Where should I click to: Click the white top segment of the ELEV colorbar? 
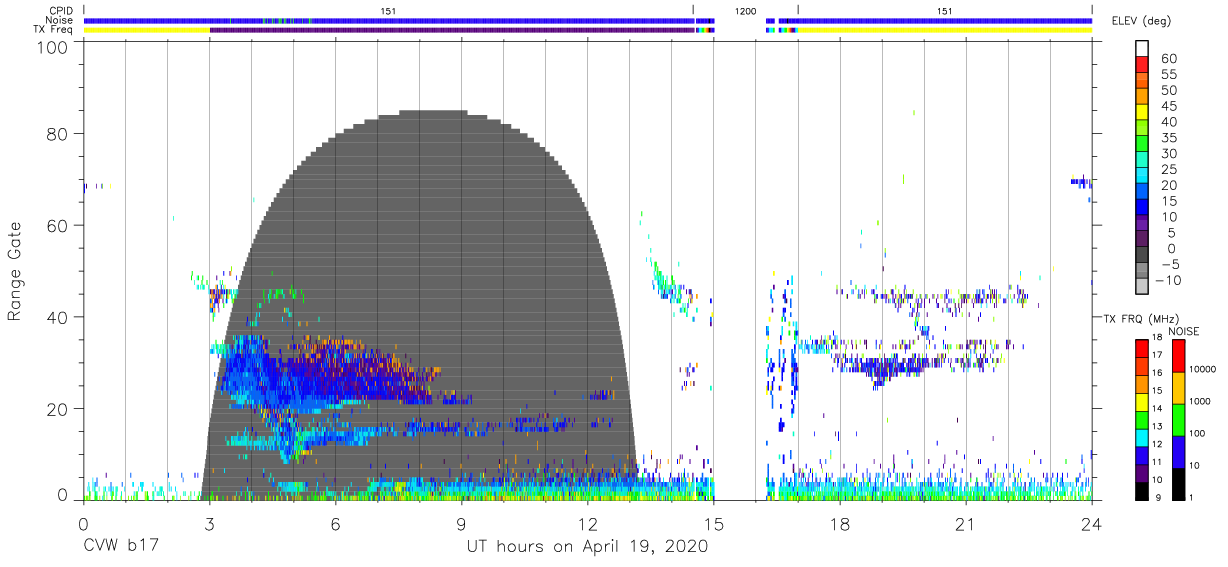click(x=1142, y=48)
